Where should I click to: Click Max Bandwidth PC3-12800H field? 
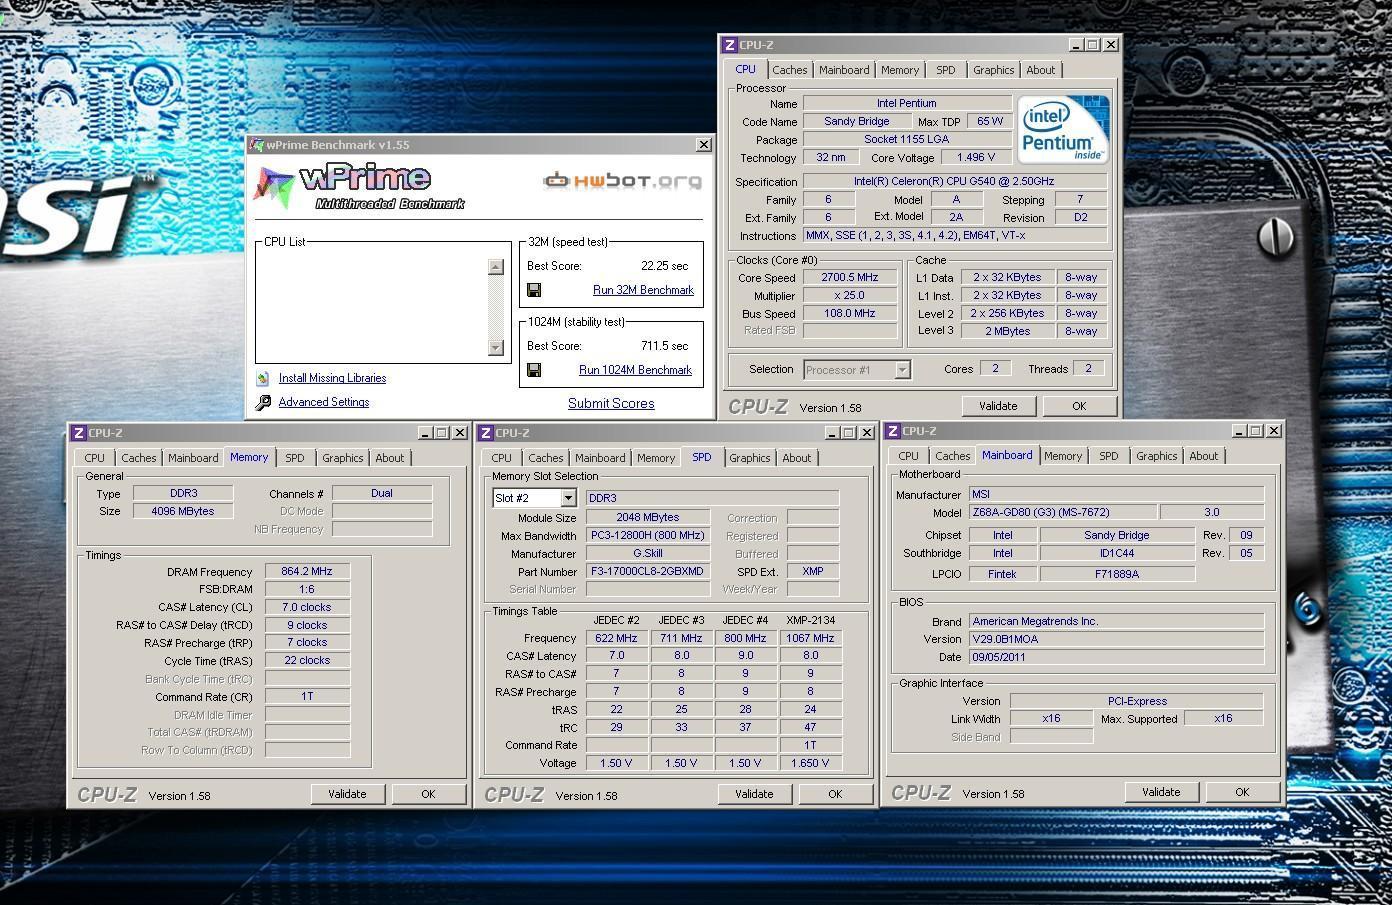click(648, 536)
